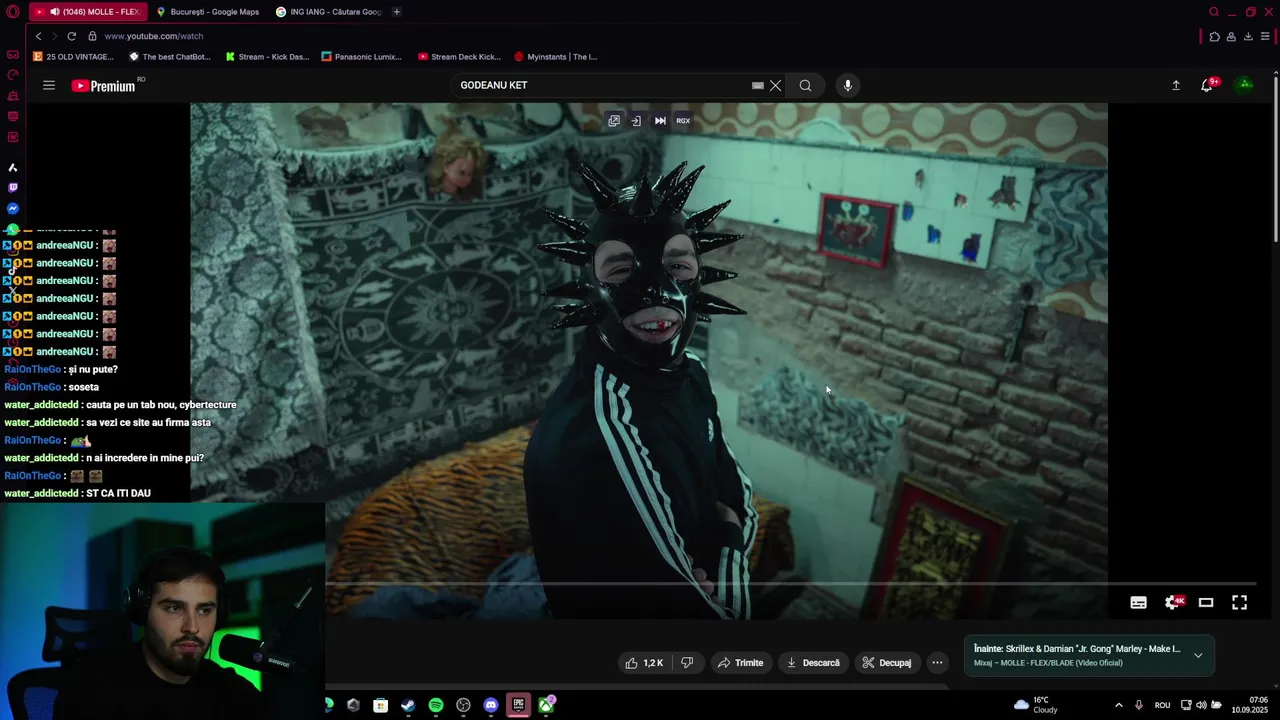Toggle the RGX overlay button on video
Image resolution: width=1280 pixels, height=720 pixels.
pos(683,120)
